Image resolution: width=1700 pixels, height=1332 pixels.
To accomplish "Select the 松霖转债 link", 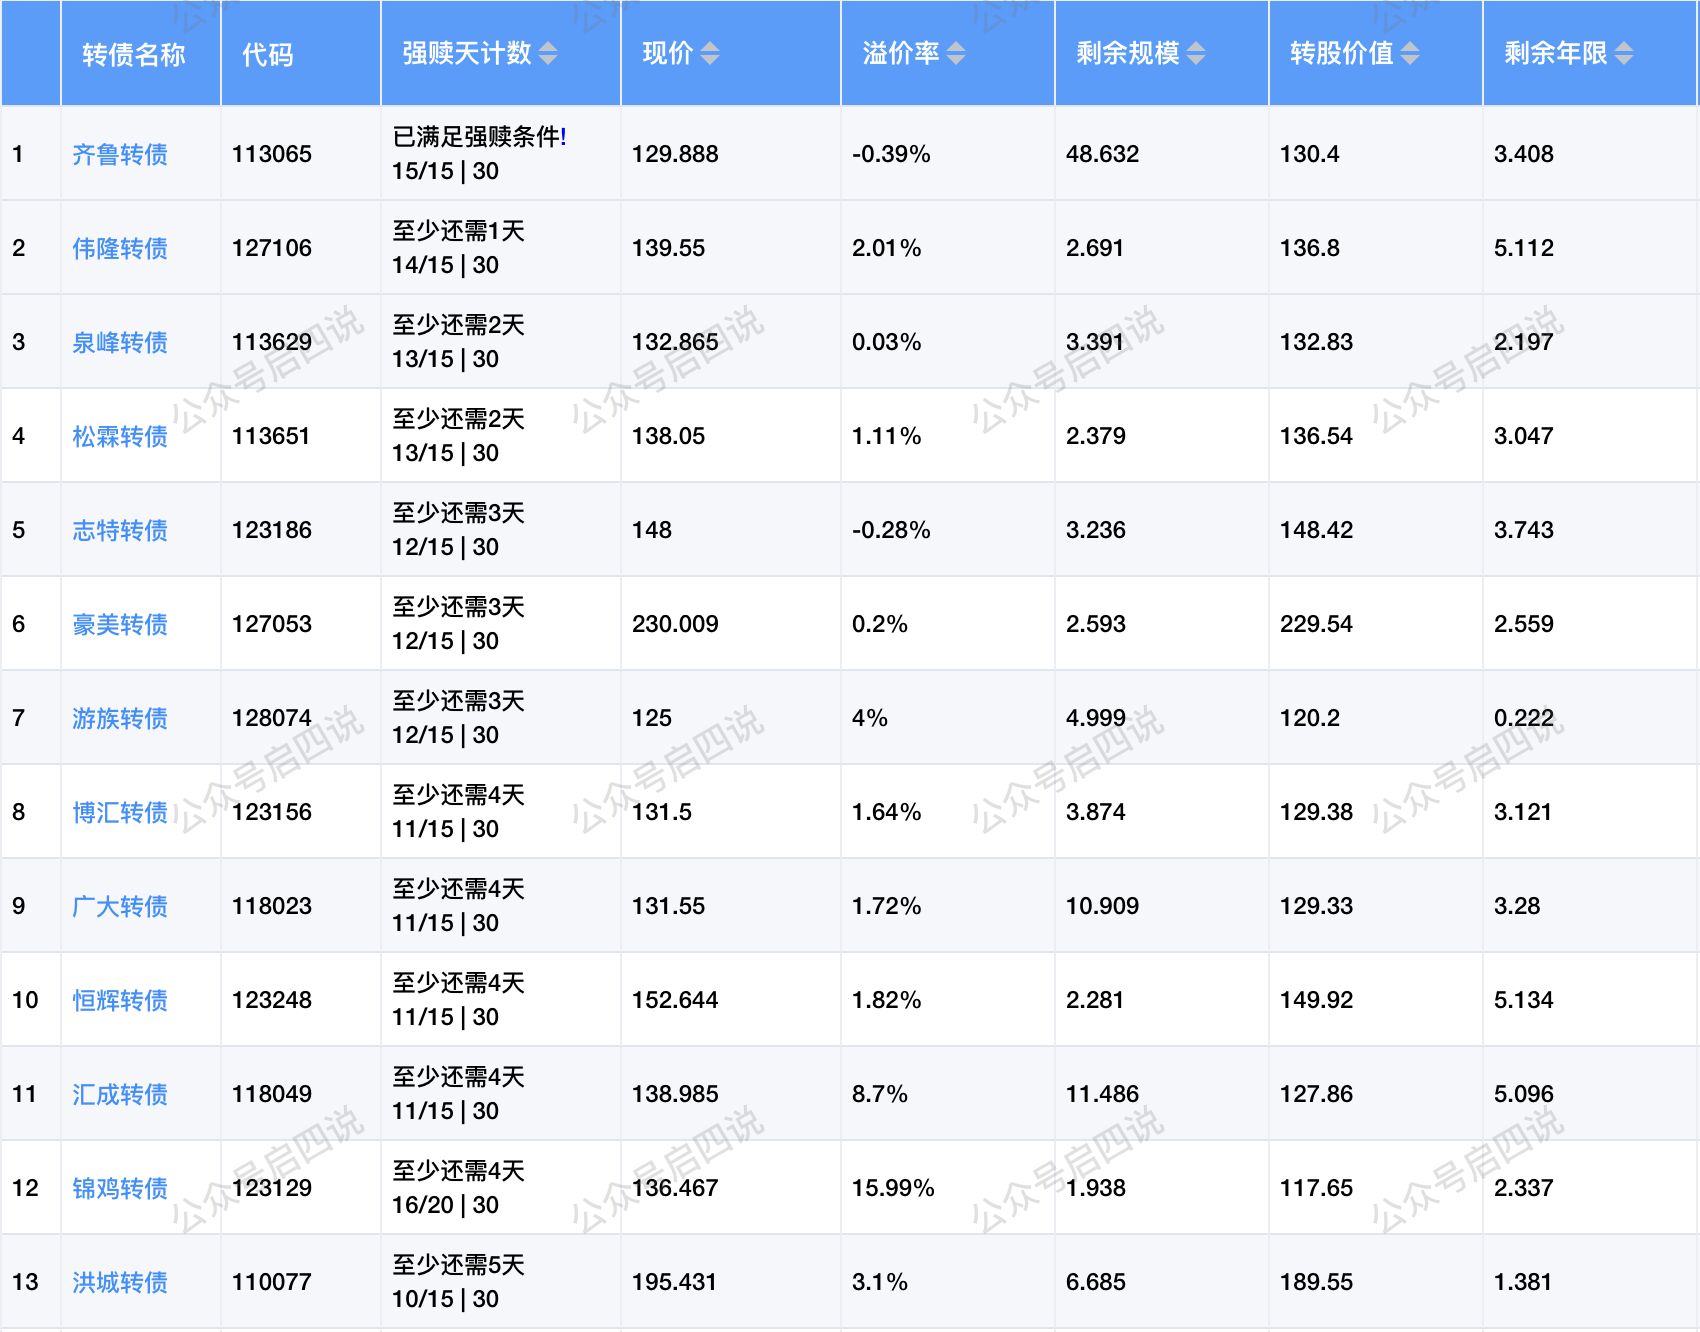I will (x=120, y=437).
